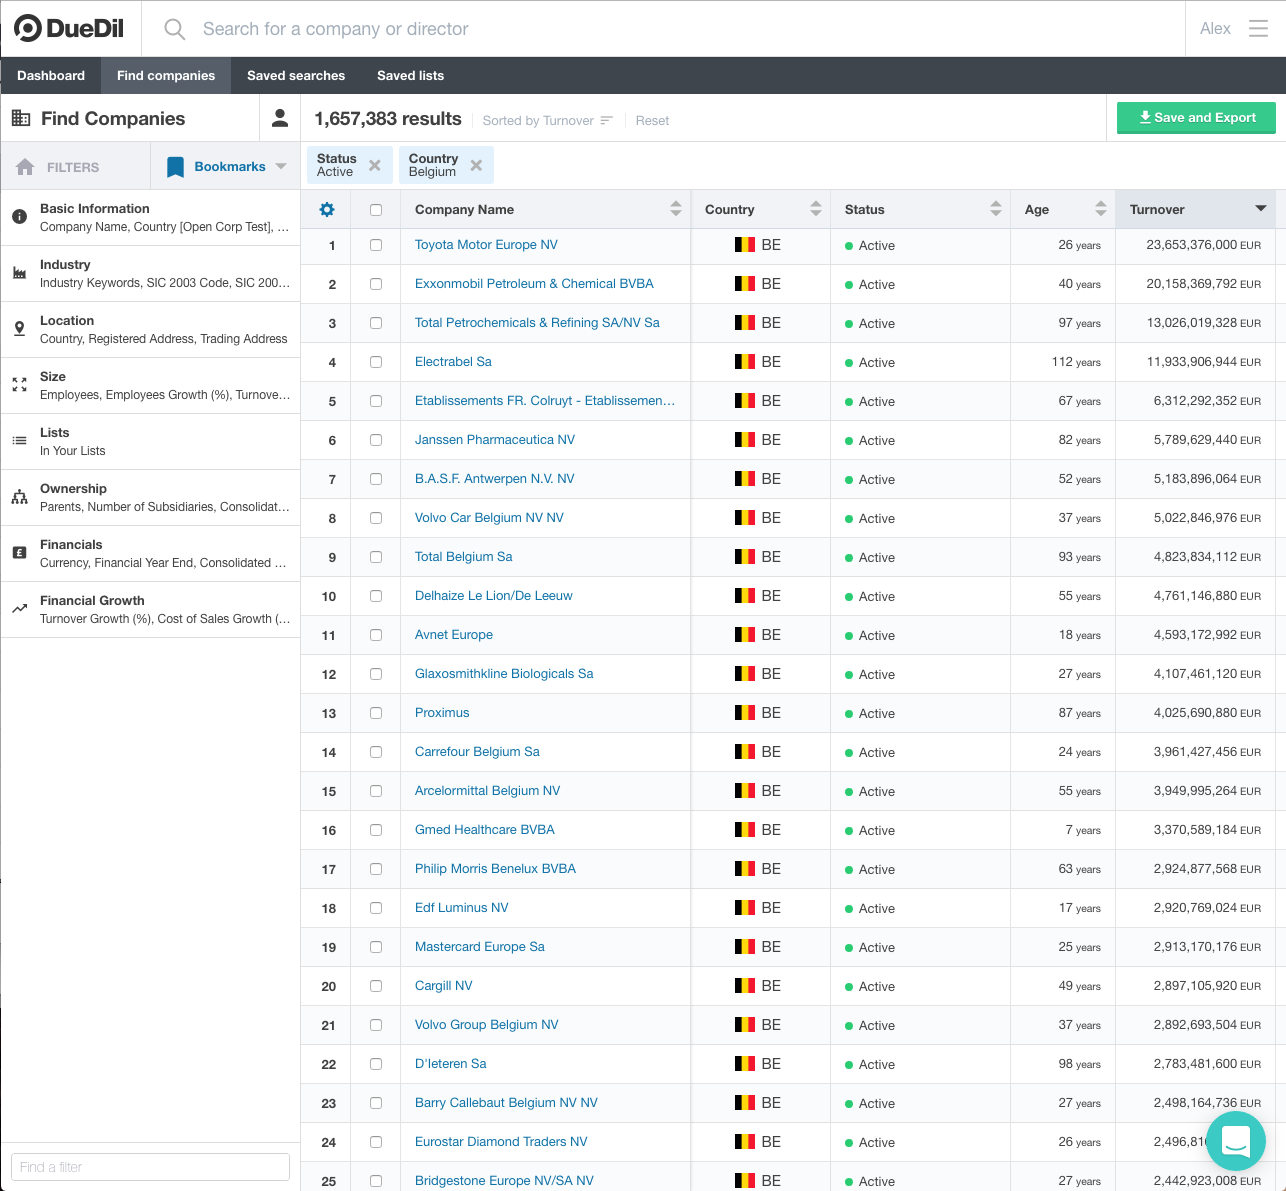This screenshot has height=1191, width=1286.
Task: Check the box for Proximus row
Action: (376, 713)
